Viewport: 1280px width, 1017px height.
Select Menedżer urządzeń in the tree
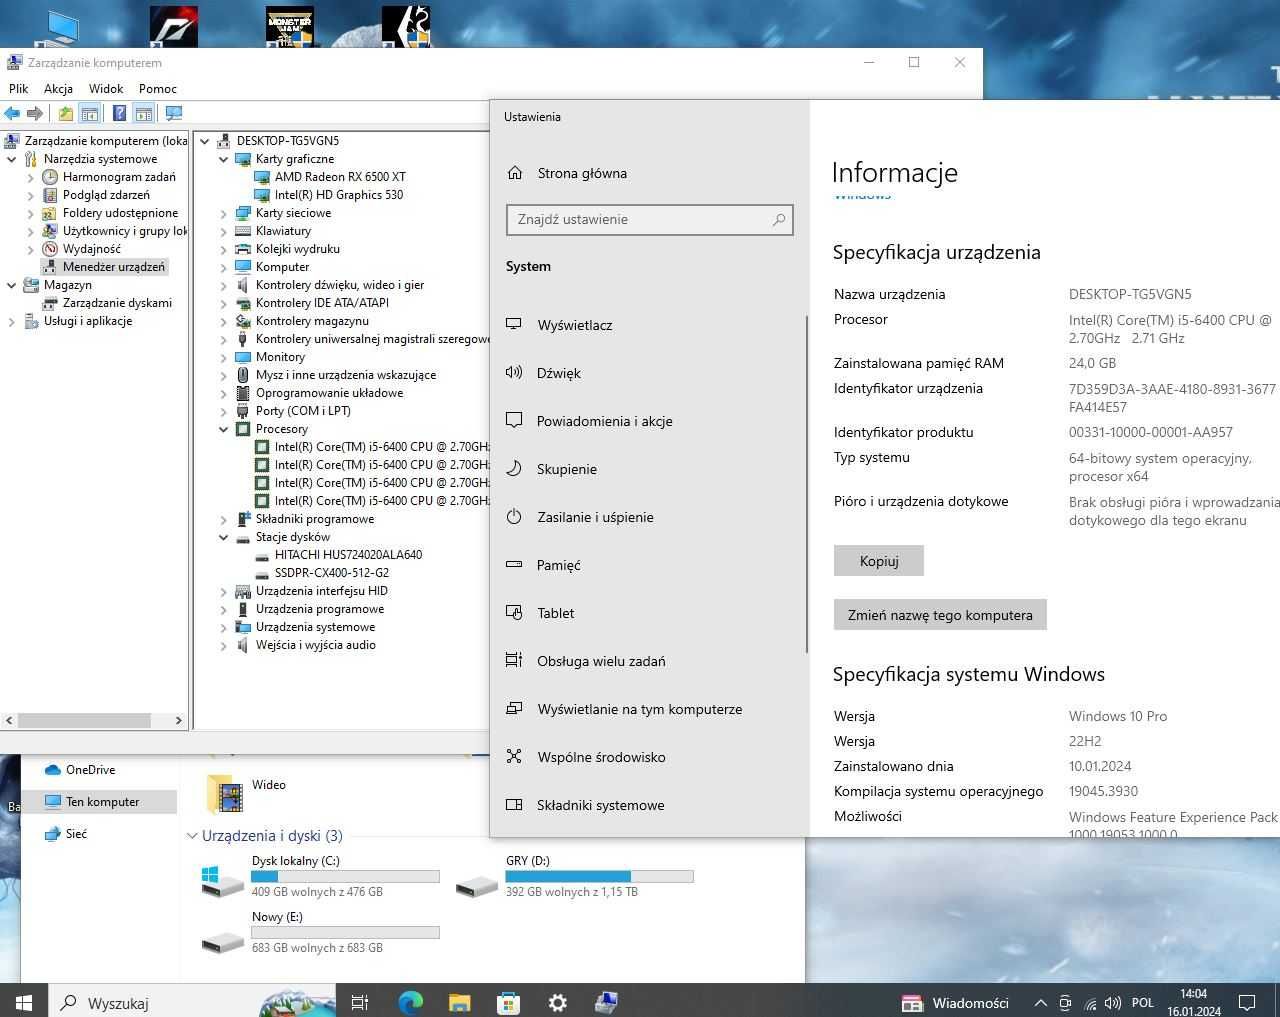click(104, 267)
